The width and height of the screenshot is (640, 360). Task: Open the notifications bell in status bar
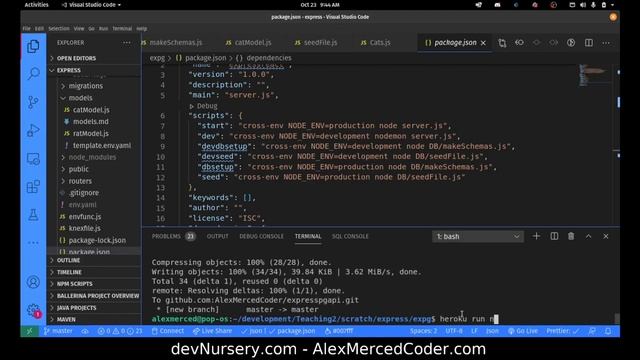pos(608,331)
